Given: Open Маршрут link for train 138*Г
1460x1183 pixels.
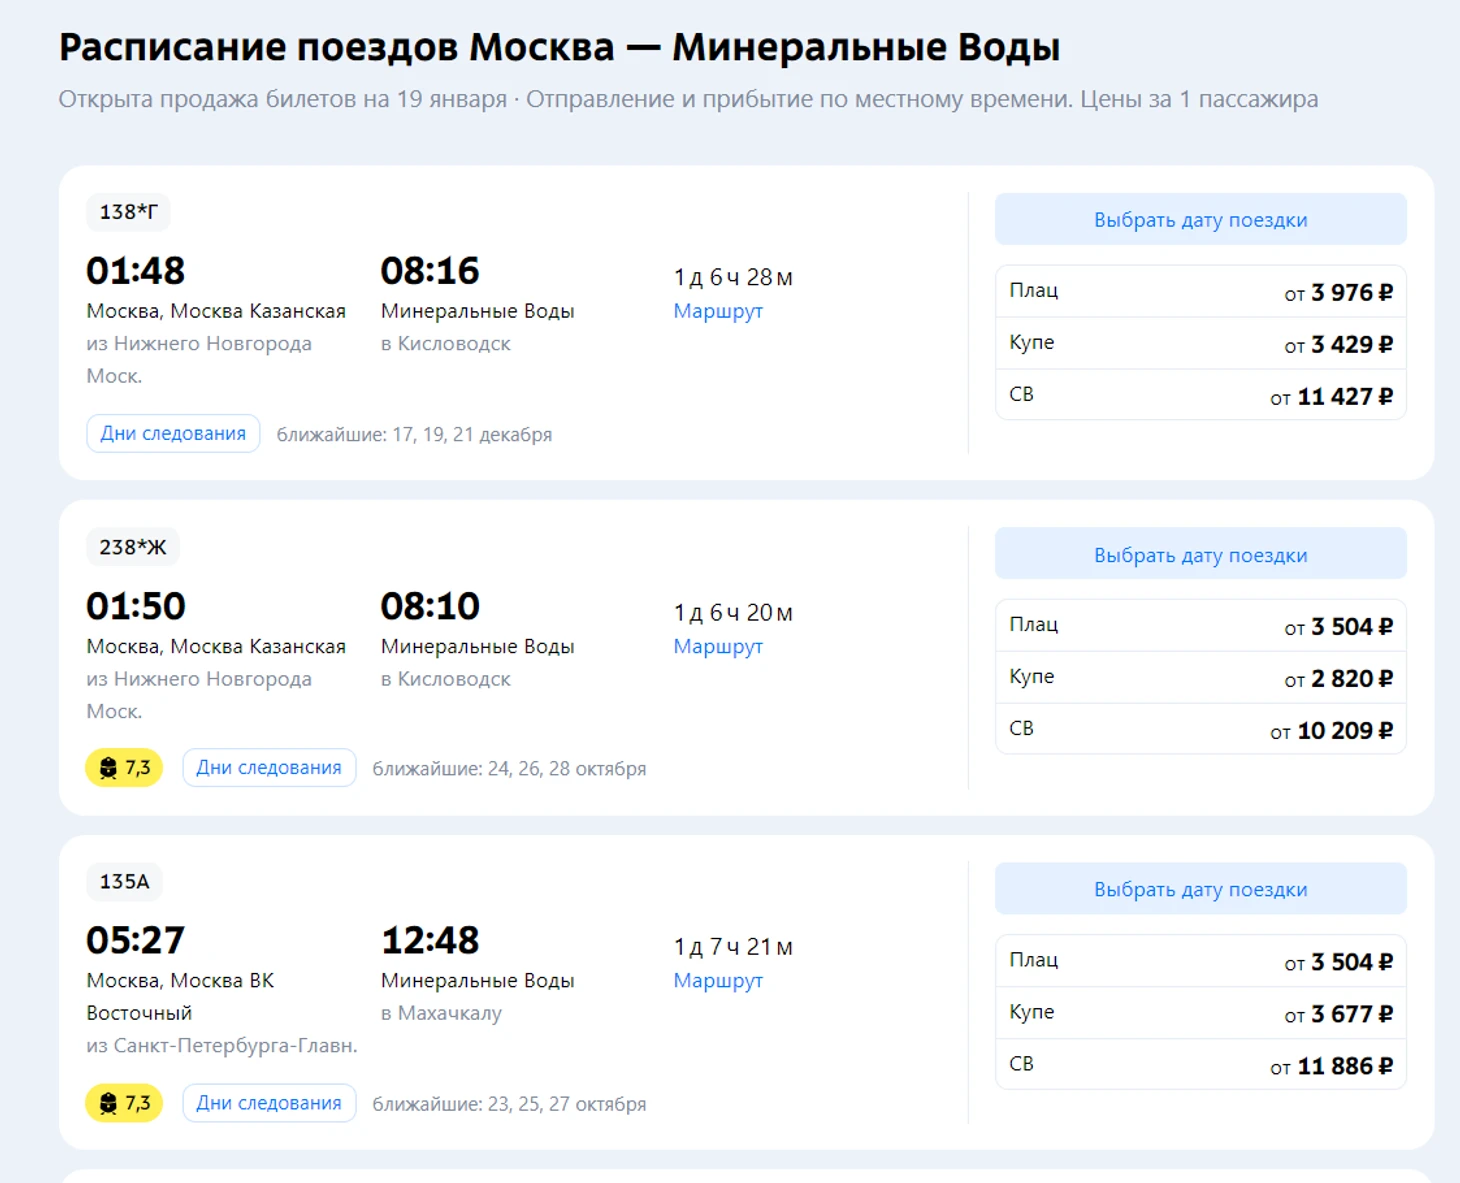Looking at the screenshot, I should tap(717, 311).
